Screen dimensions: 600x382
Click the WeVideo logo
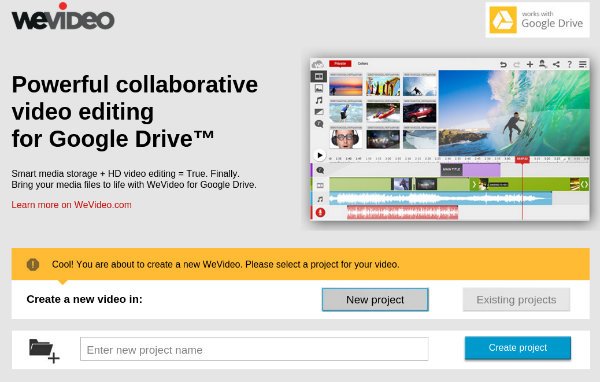point(63,16)
